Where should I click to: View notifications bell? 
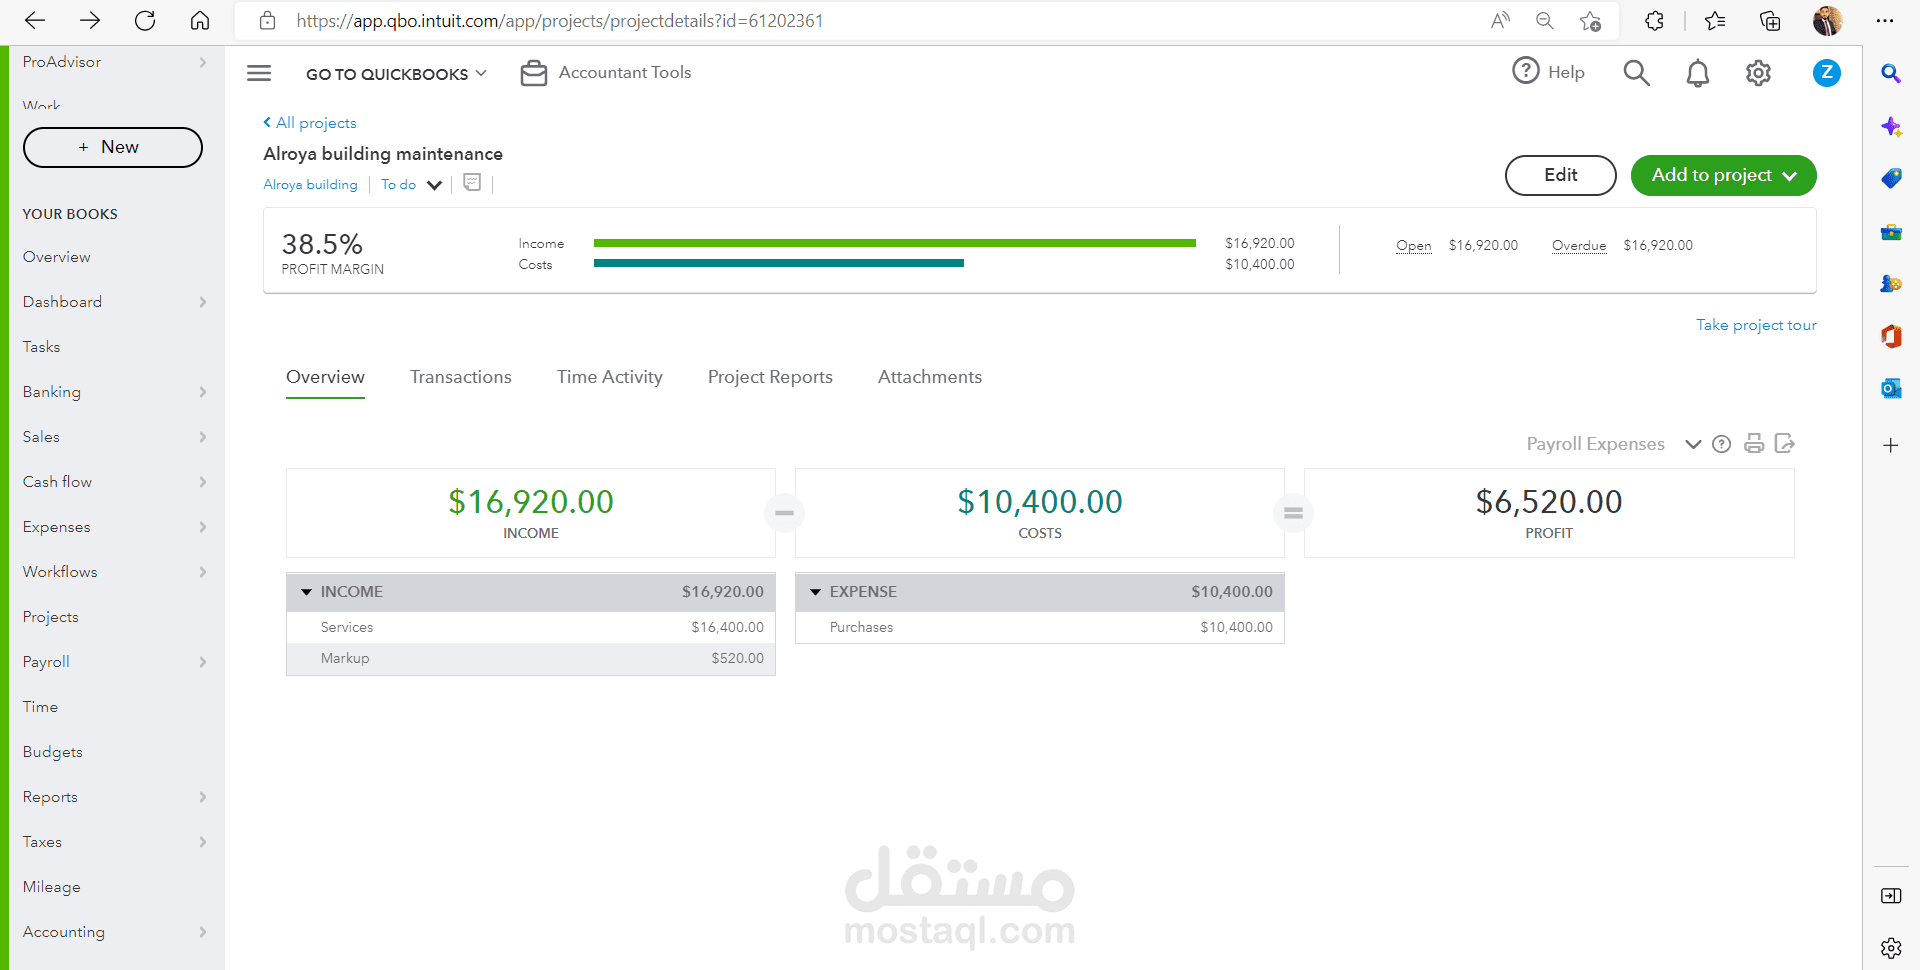click(1698, 73)
